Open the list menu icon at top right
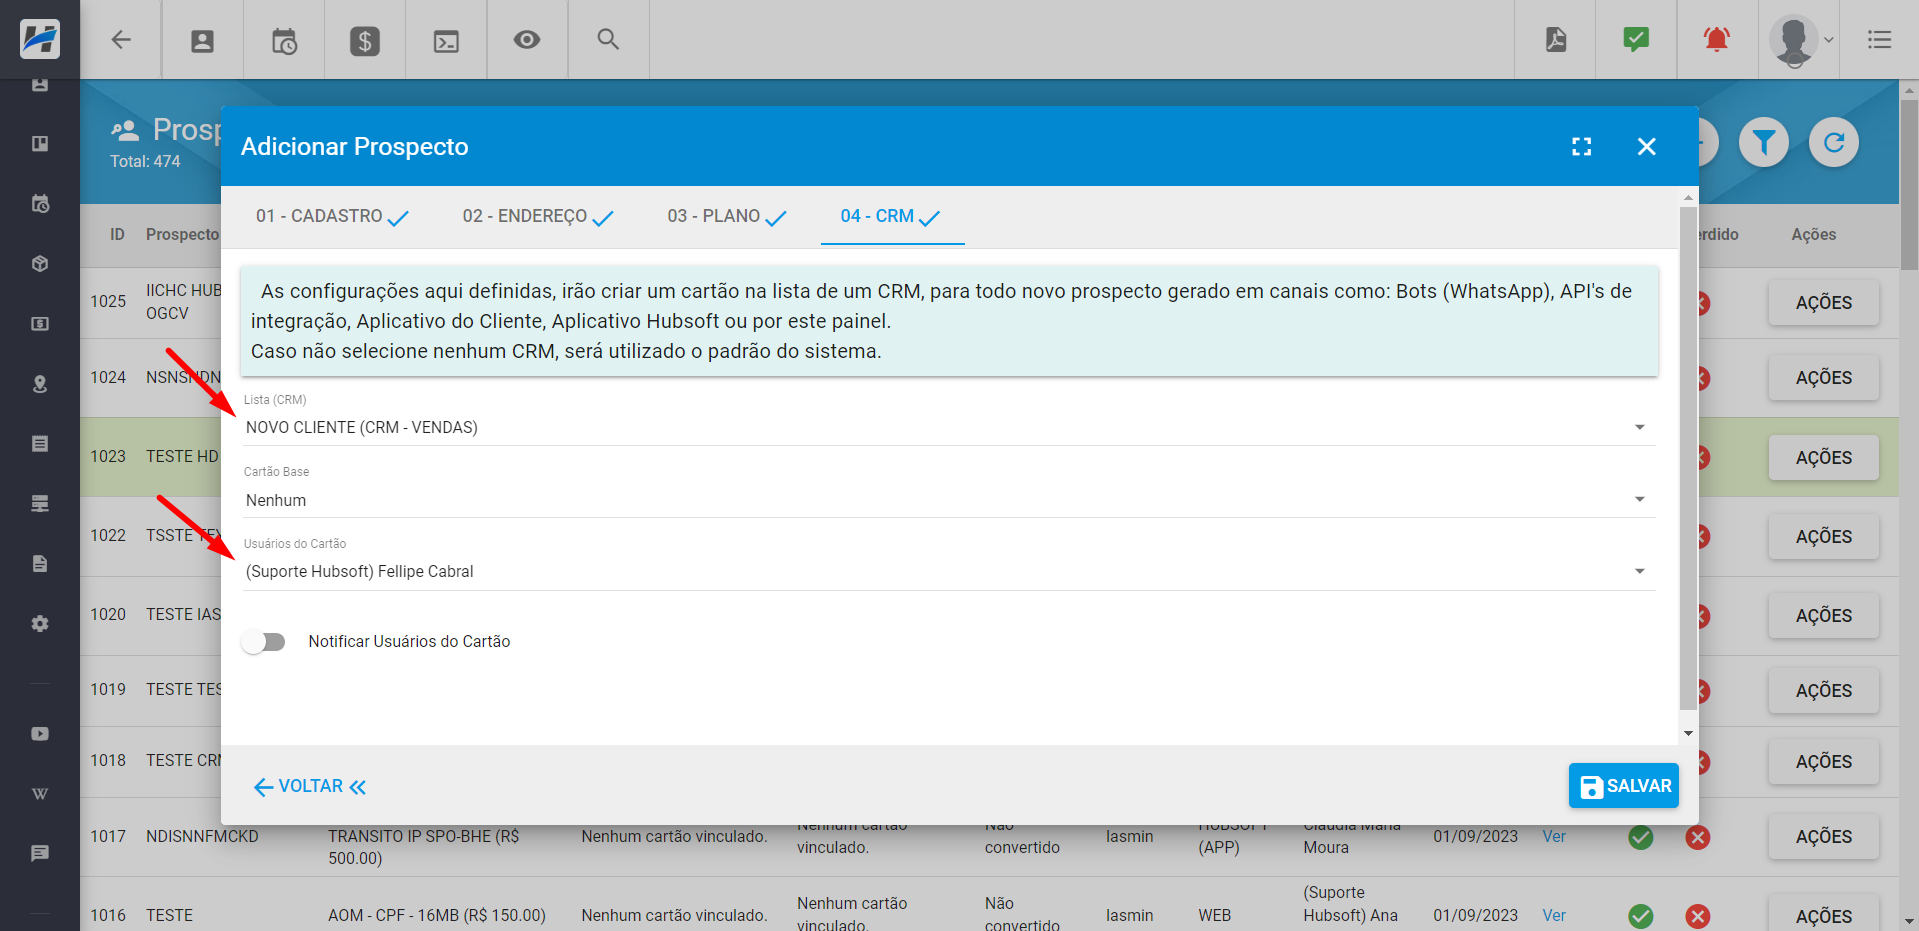The image size is (1919, 931). (1879, 40)
